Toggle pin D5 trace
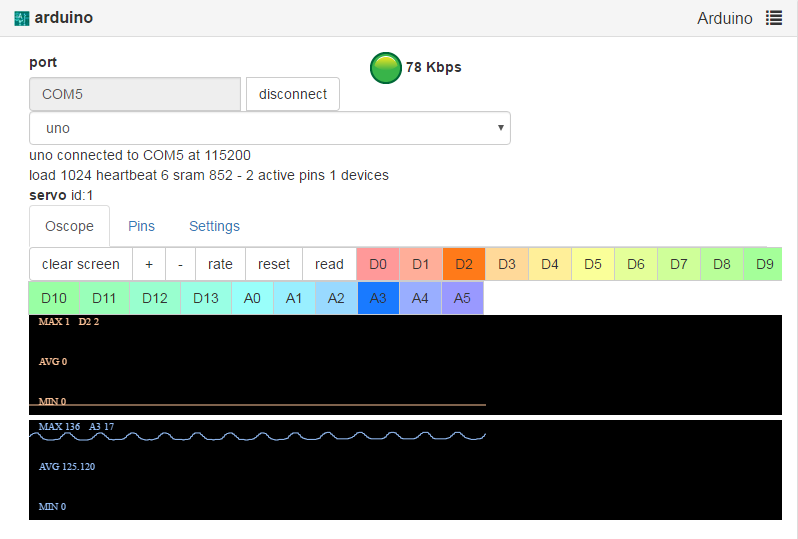Screen dimensions: 798x539 (593, 264)
